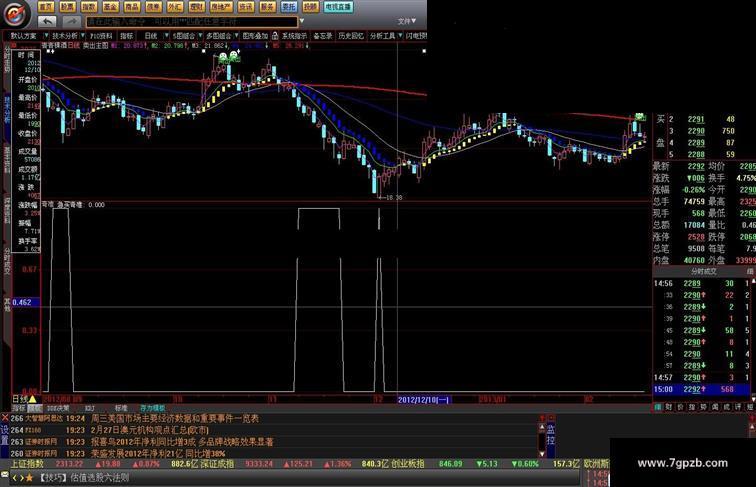Select the 指标 tab below the chart
This screenshot has width=756, height=487.
pos(18,408)
